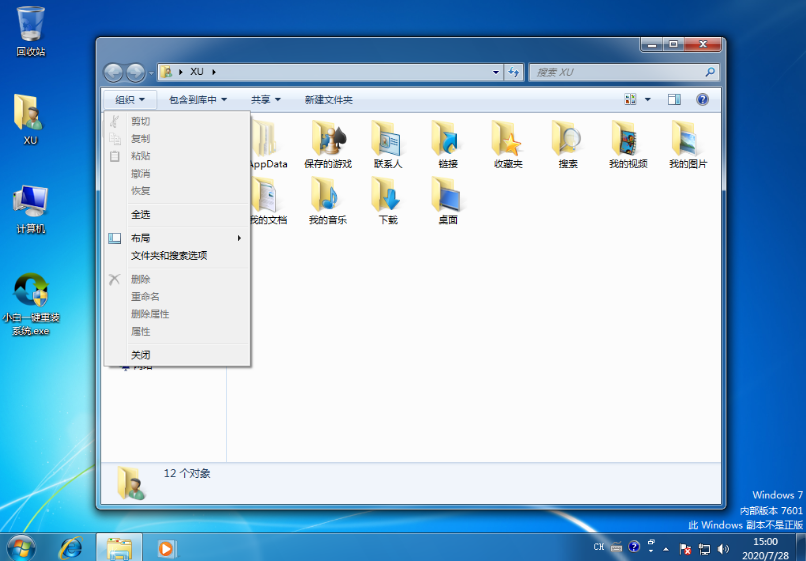The height and width of the screenshot is (561, 806).
Task: Choose 关闭 from the menu
Action: click(177, 355)
